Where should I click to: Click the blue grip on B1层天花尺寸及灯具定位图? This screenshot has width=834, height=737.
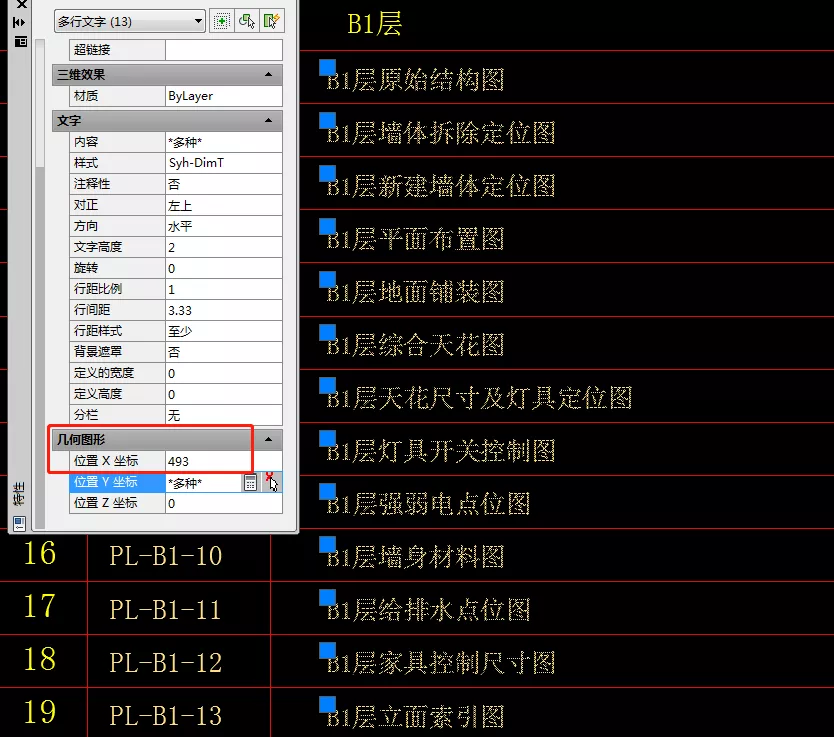pos(328,386)
